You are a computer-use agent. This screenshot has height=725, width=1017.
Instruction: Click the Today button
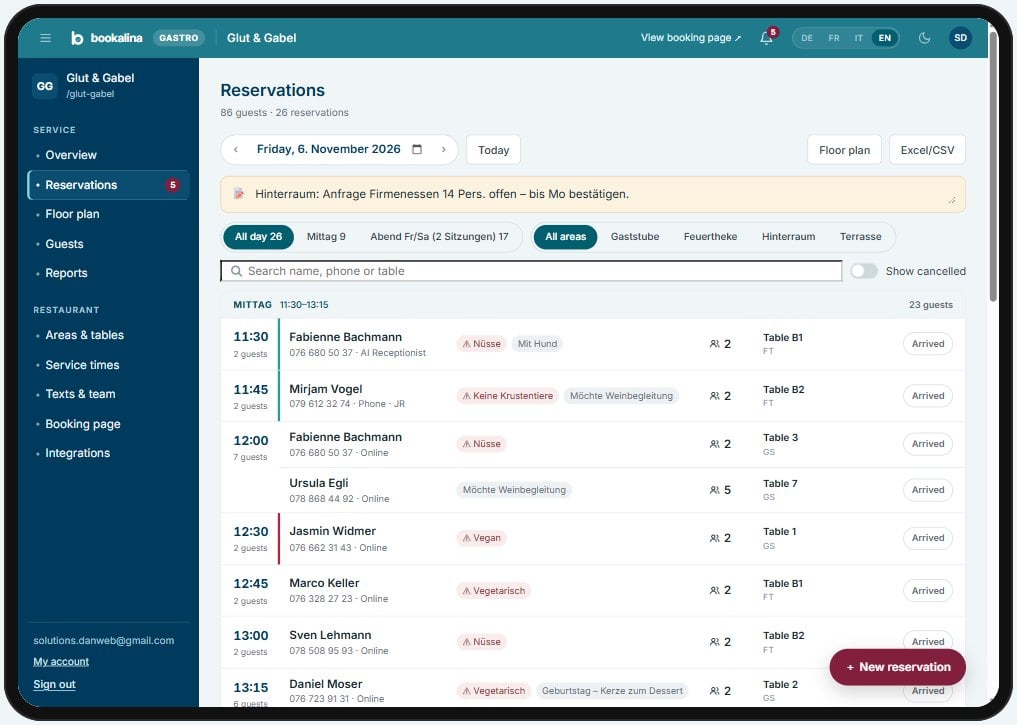tap(493, 150)
